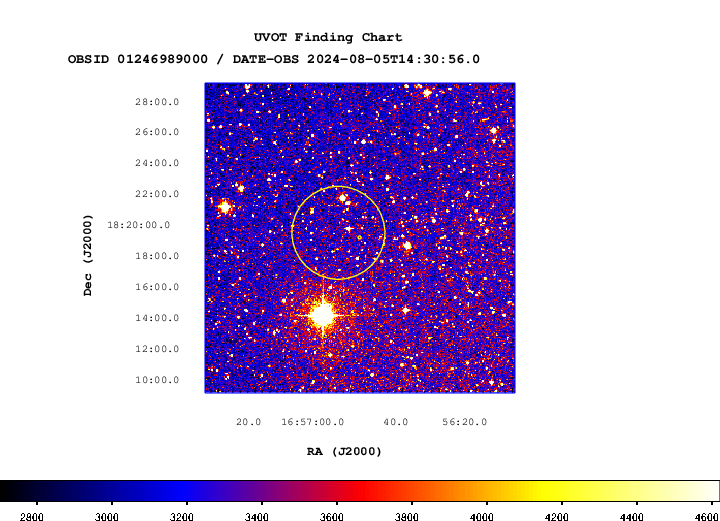Click the 16:57:00.0 RA tick label
The width and height of the screenshot is (720, 521).
point(313,422)
